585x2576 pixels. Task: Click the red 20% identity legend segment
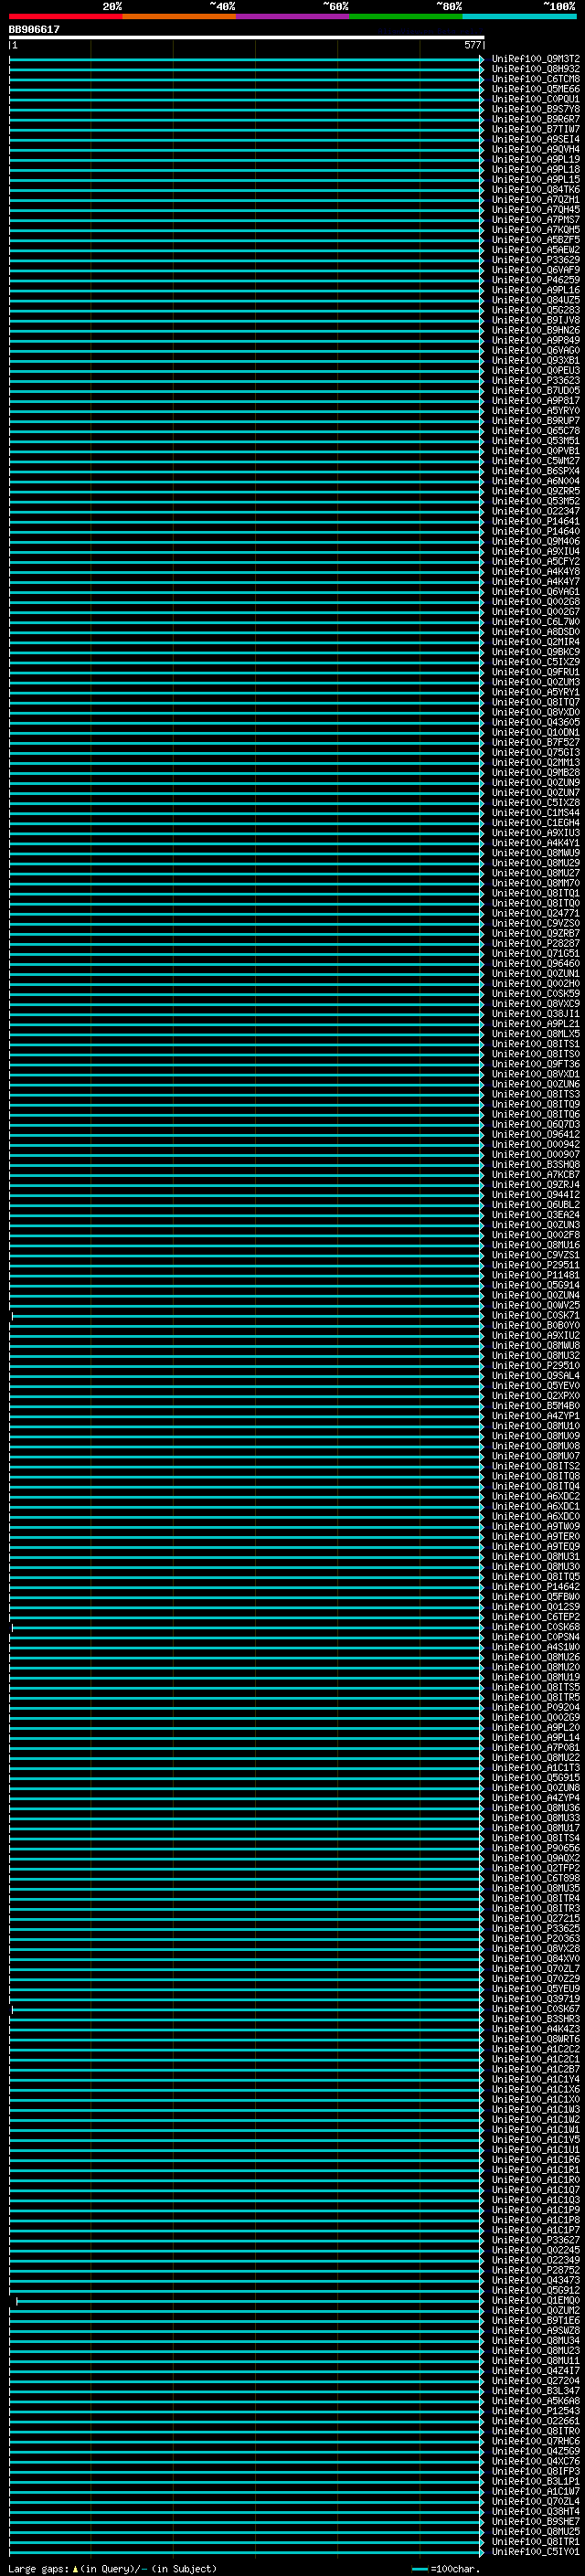coord(65,16)
